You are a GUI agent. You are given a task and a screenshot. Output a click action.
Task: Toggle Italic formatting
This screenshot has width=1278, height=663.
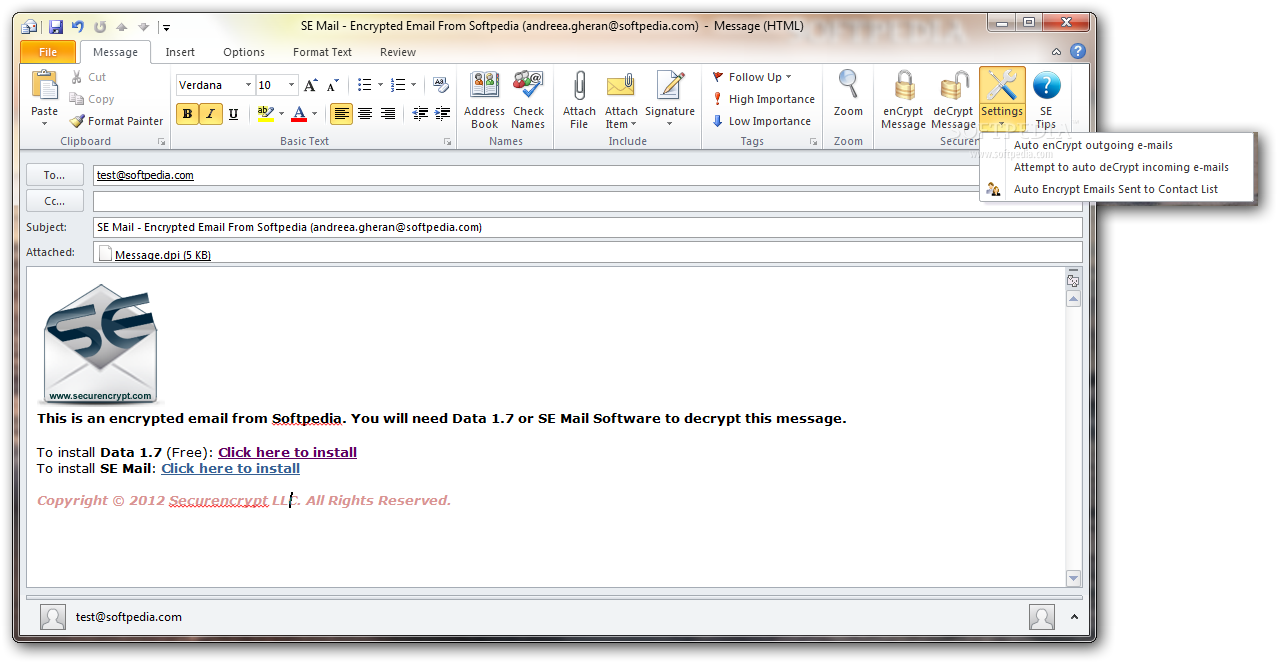click(x=210, y=114)
